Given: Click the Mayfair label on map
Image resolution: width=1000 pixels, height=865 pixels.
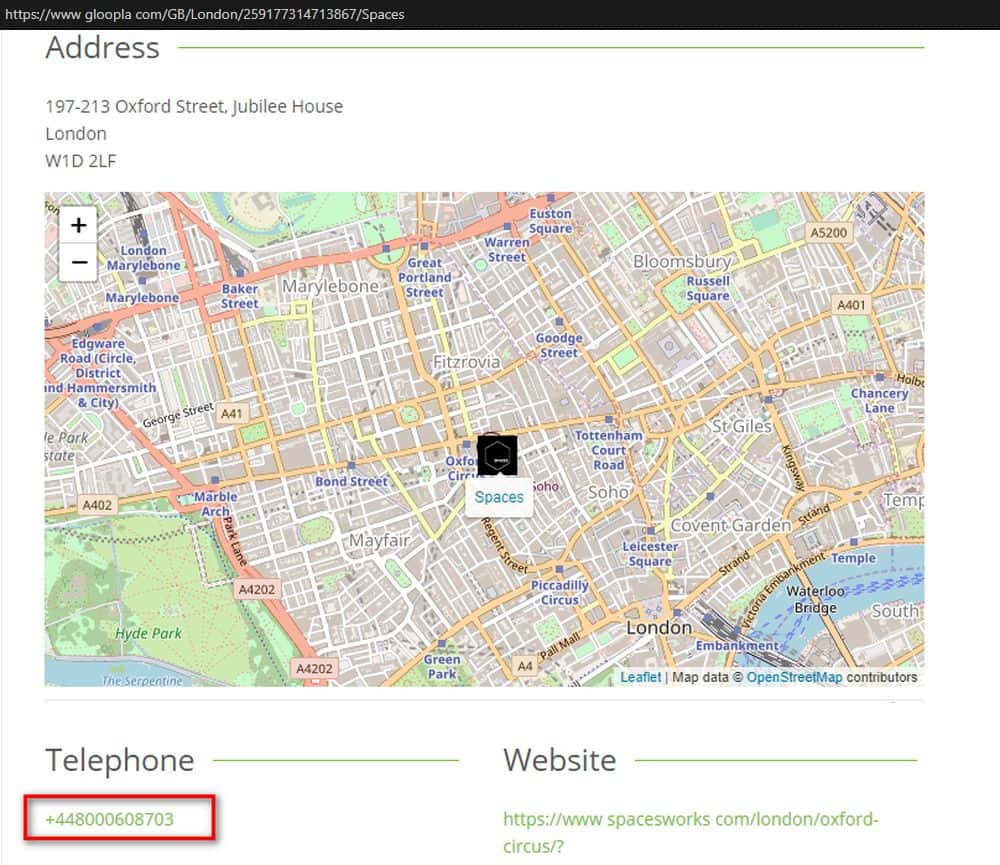Looking at the screenshot, I should tap(379, 540).
